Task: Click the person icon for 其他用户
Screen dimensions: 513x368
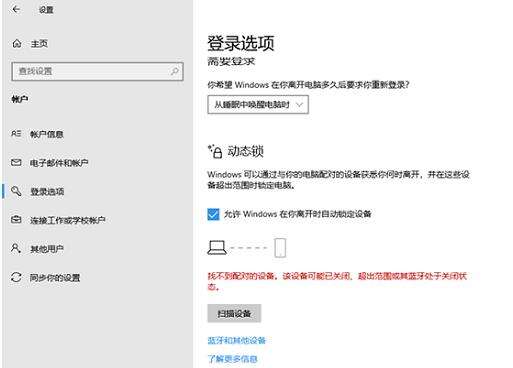Action: [16, 248]
